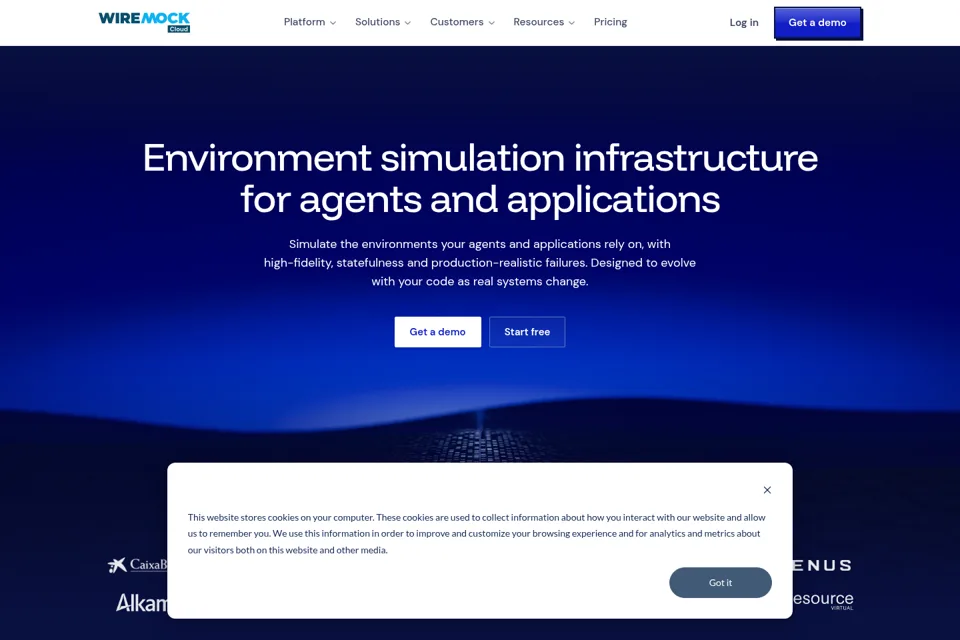Screen dimensions: 960x640
Task: Expand the Customers menu chevron
Action: pos(491,23)
